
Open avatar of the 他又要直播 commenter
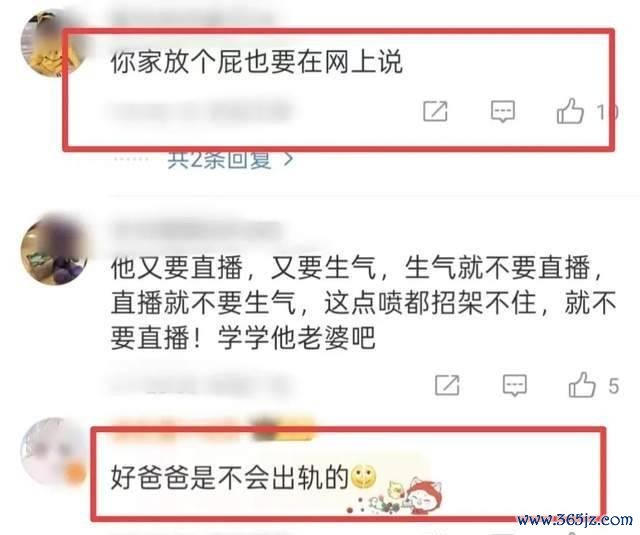click(53, 250)
